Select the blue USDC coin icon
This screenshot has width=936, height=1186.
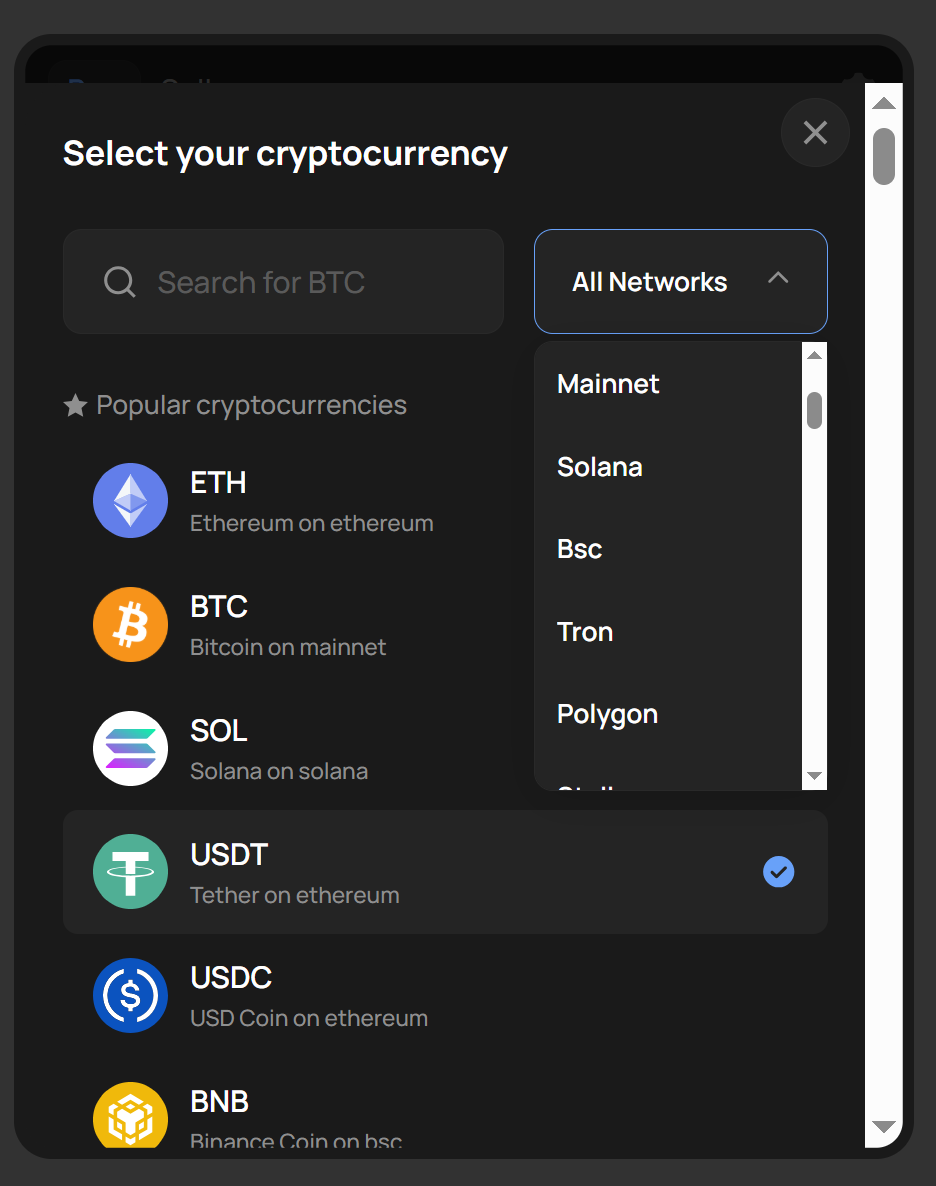(130, 996)
